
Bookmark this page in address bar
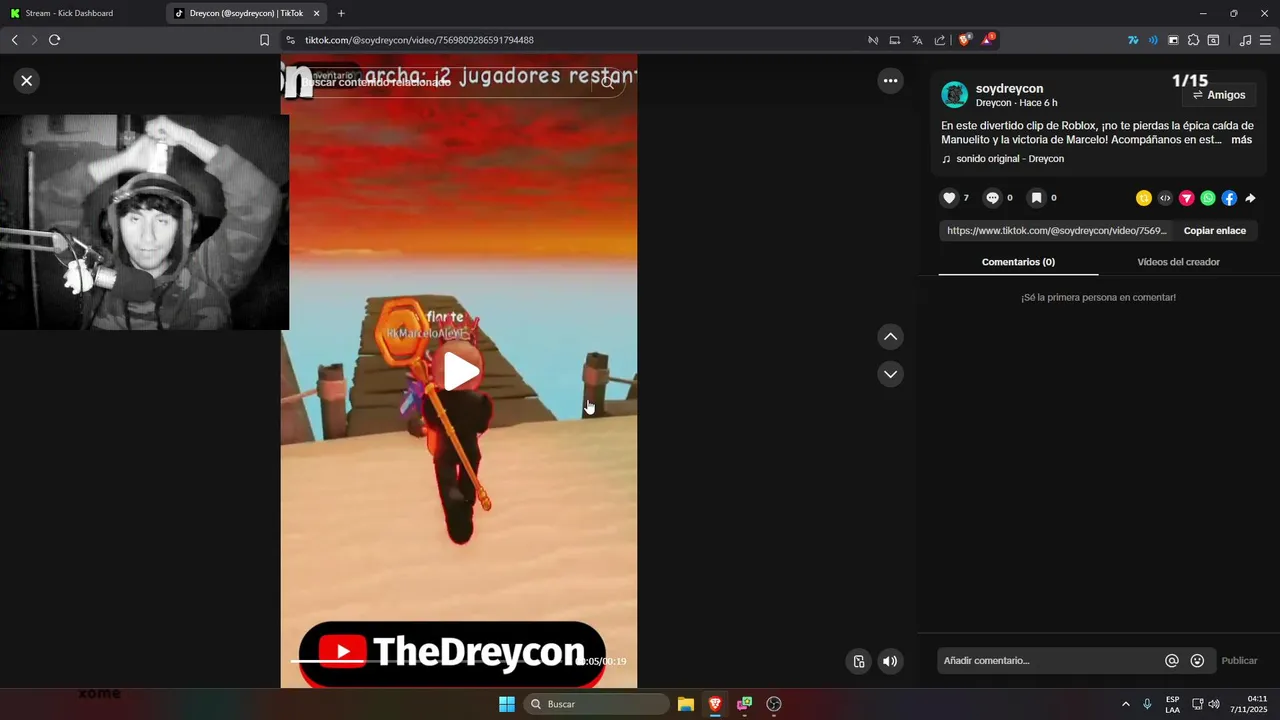(x=264, y=40)
